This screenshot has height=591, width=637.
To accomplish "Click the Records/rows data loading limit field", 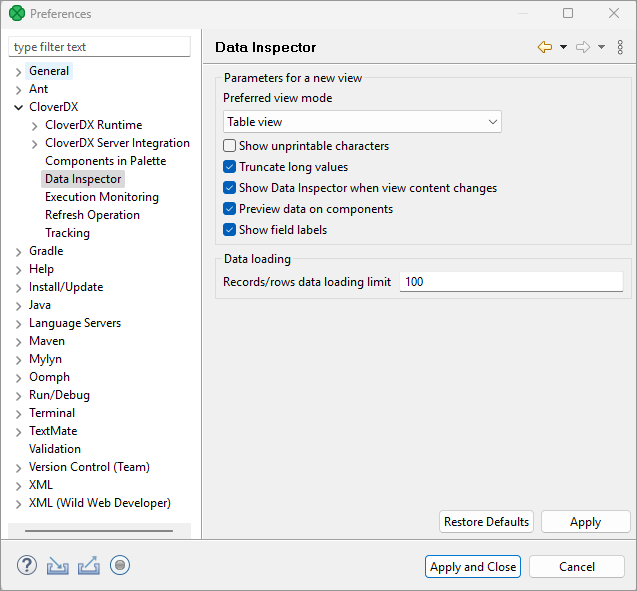I will click(511, 282).
